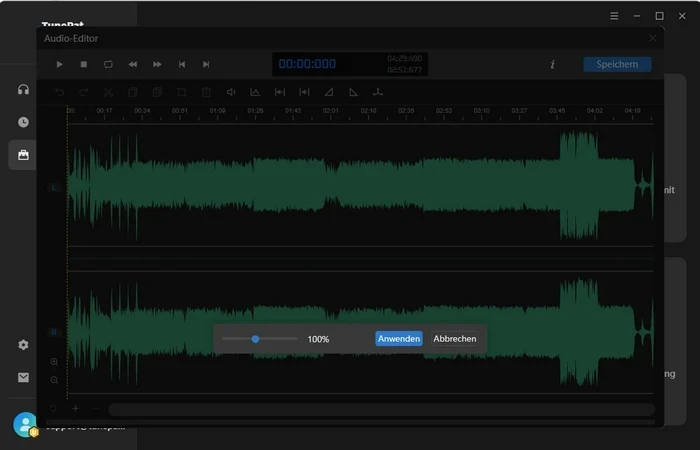
Task: Toggle the left channel L button
Action: (54, 188)
